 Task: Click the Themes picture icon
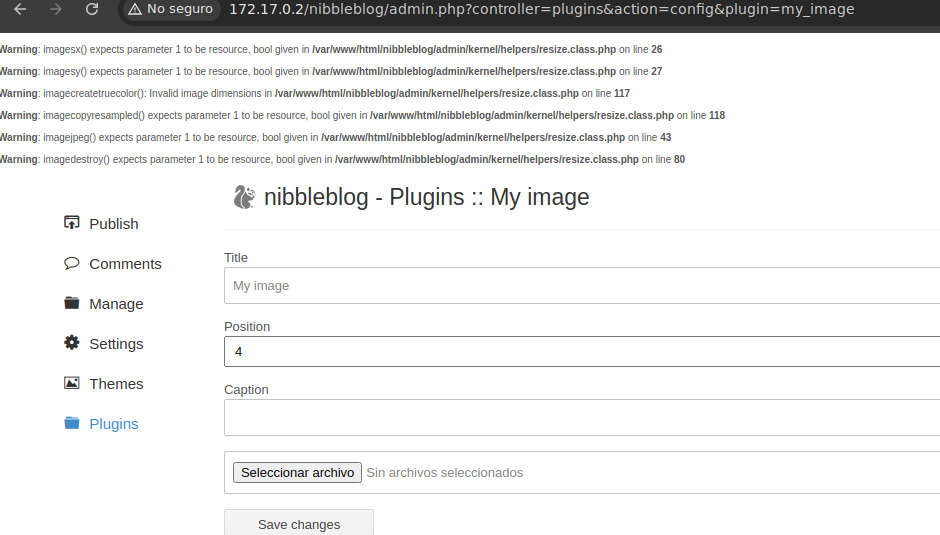coord(71,383)
